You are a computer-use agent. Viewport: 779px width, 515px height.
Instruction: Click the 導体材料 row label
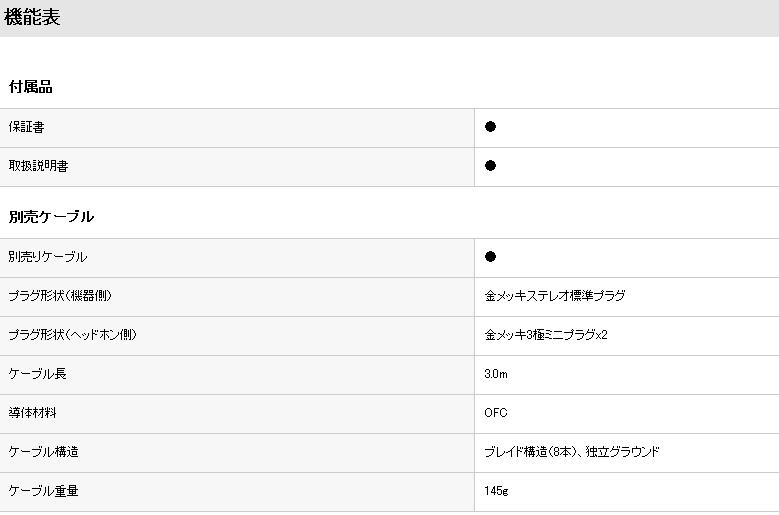tap(32, 413)
